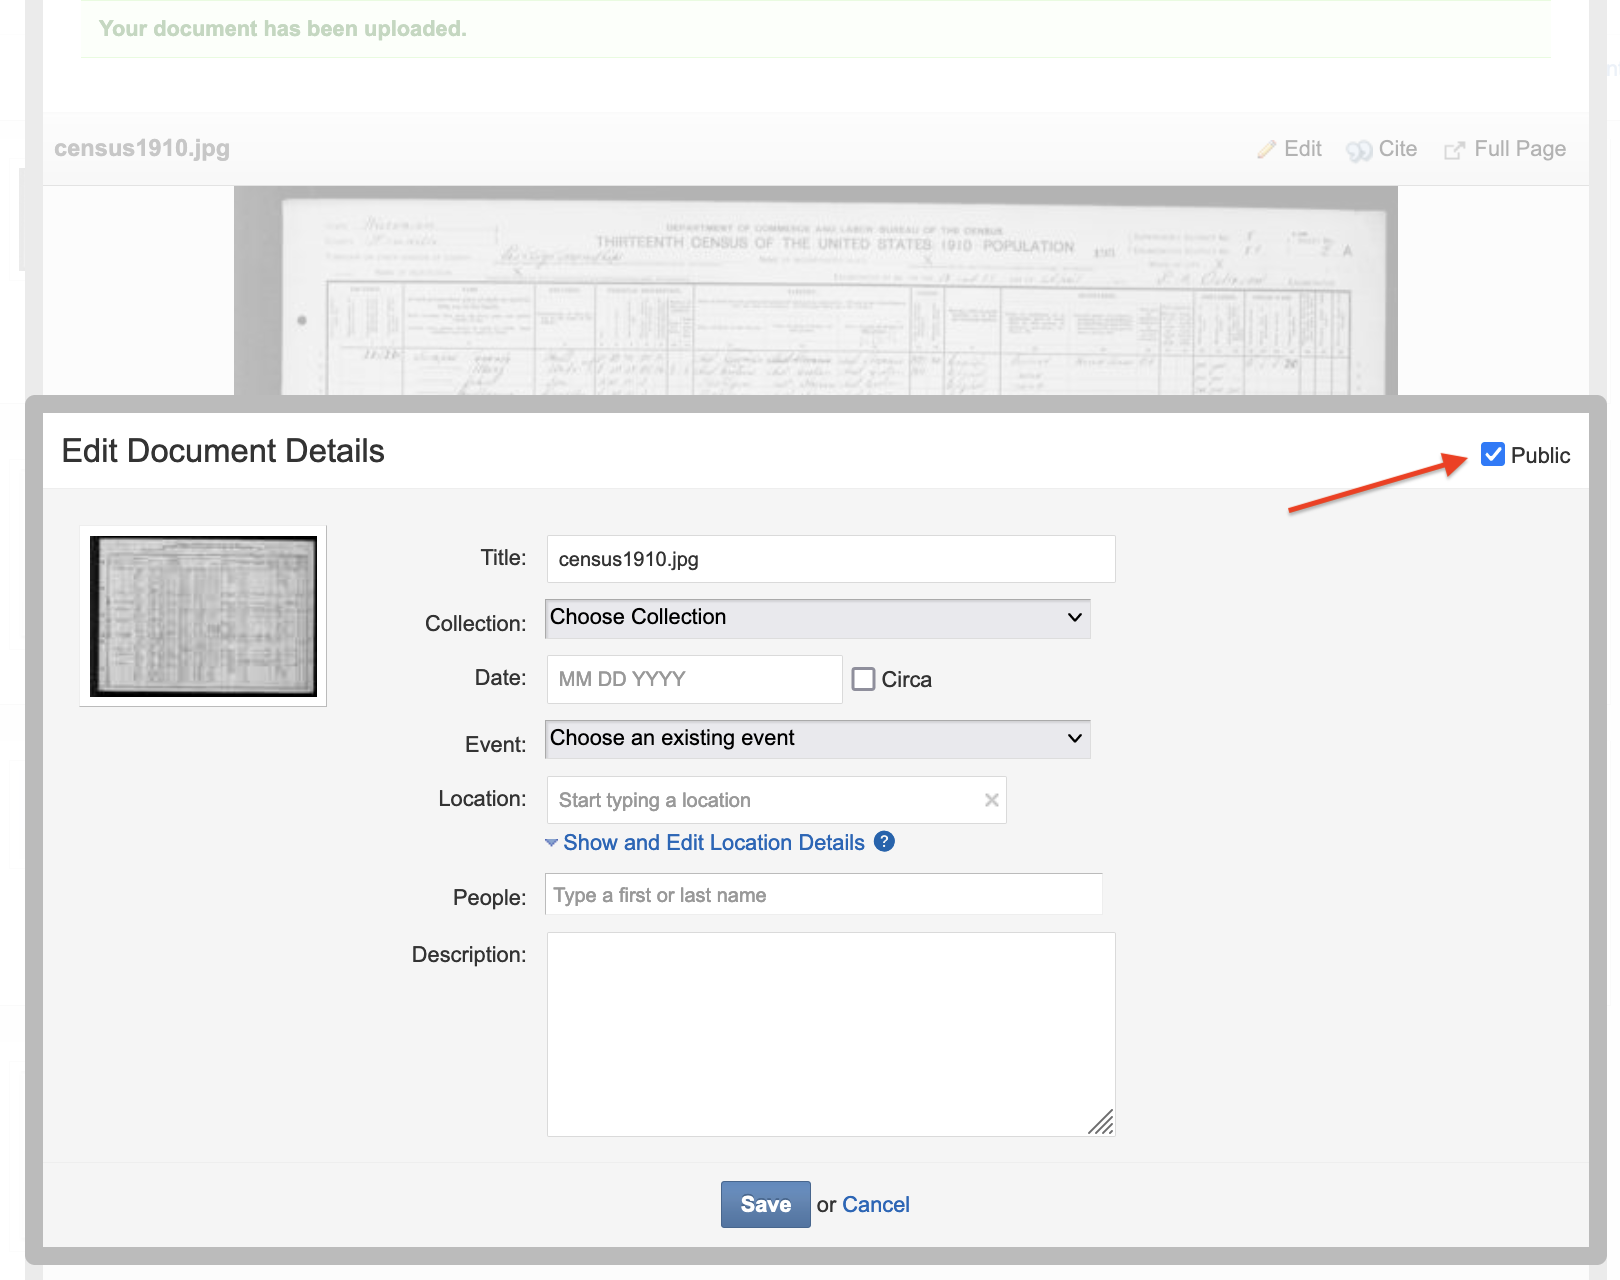The image size is (1620, 1280).
Task: Click inside the Description text area
Action: point(830,1034)
